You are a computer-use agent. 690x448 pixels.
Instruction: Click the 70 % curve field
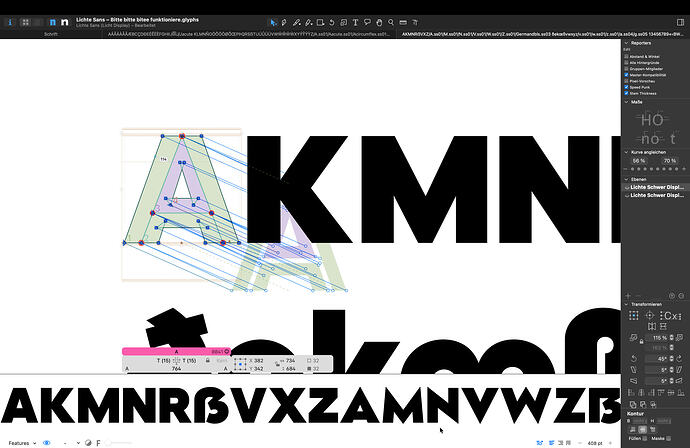pos(670,161)
